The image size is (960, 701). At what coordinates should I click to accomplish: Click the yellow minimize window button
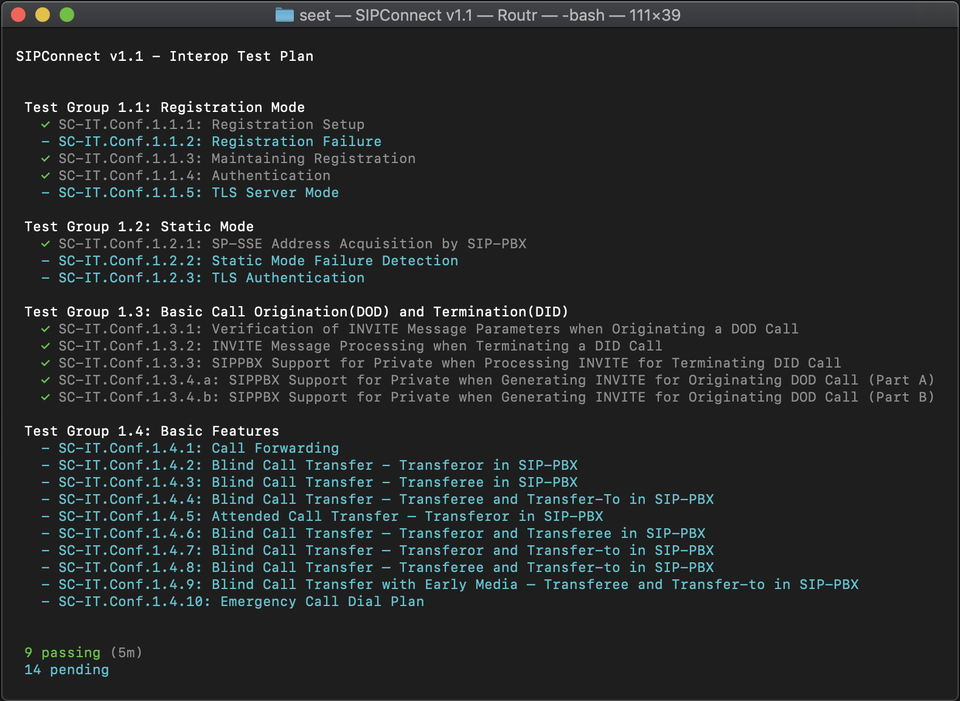[42, 15]
